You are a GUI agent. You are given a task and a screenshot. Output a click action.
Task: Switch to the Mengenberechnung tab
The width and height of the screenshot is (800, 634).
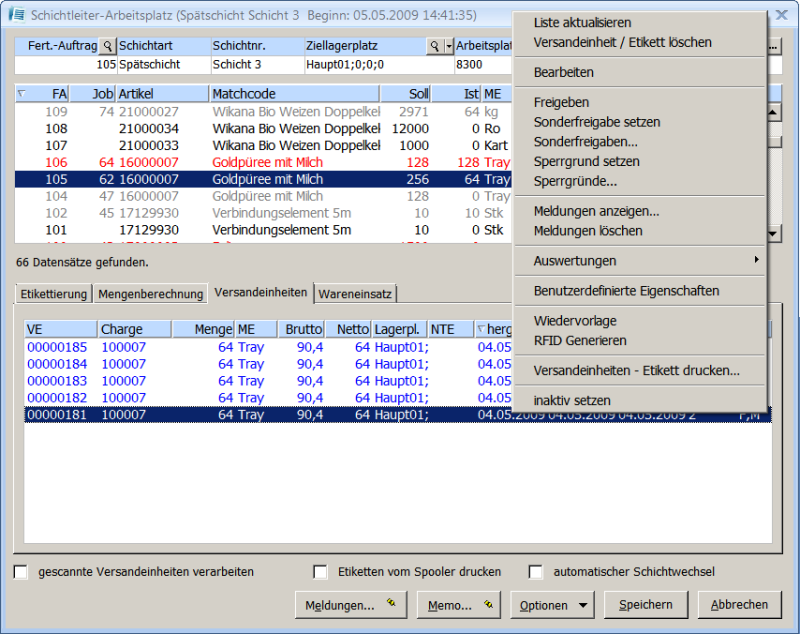(151, 294)
